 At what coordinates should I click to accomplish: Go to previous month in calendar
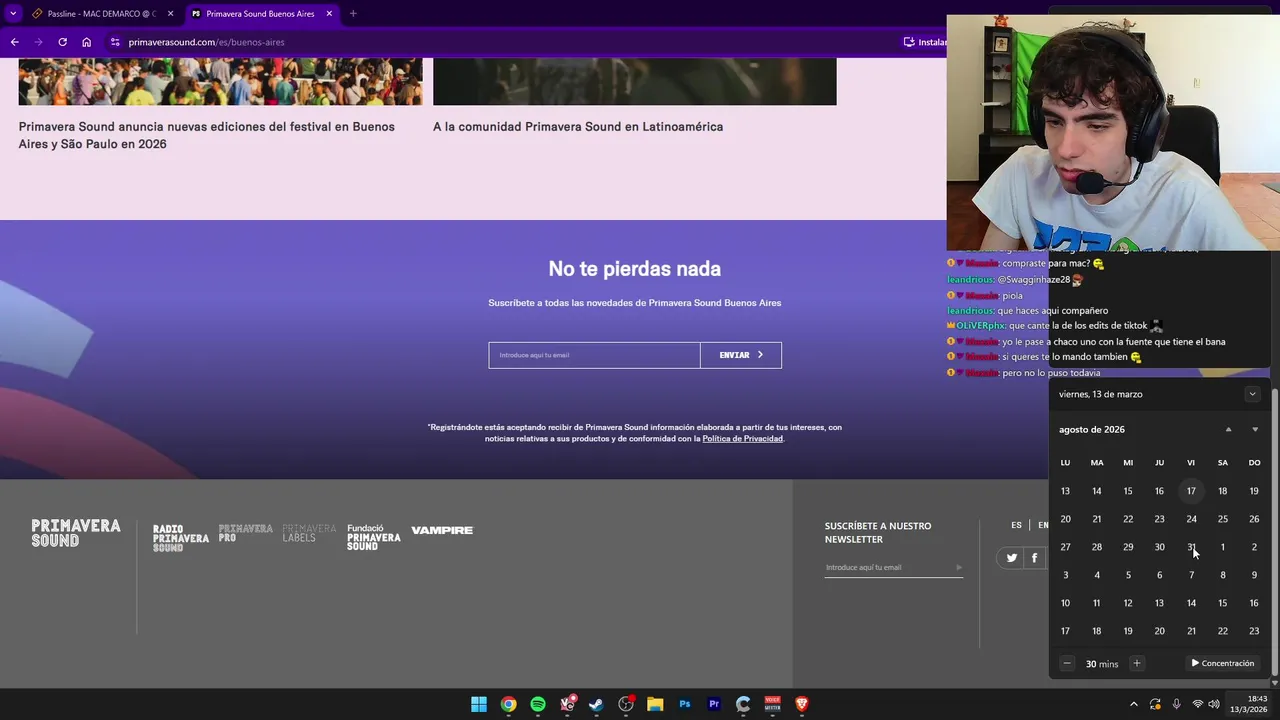tap(1229, 429)
